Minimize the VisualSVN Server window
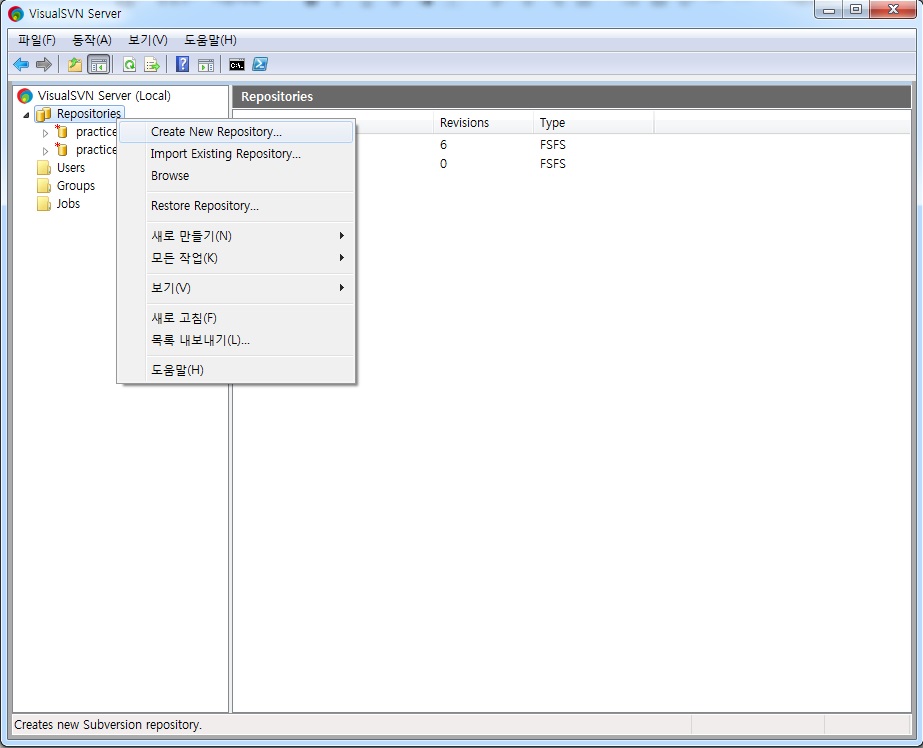 [829, 9]
